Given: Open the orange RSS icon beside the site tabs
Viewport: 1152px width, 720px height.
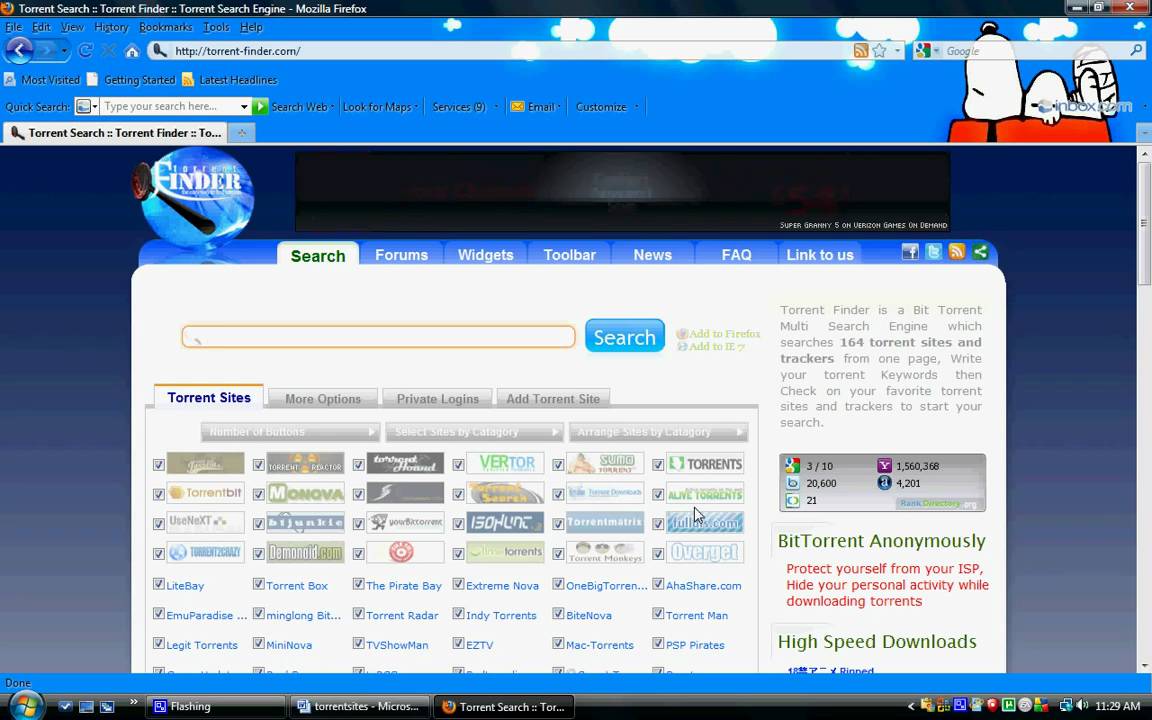Looking at the screenshot, I should (x=957, y=252).
